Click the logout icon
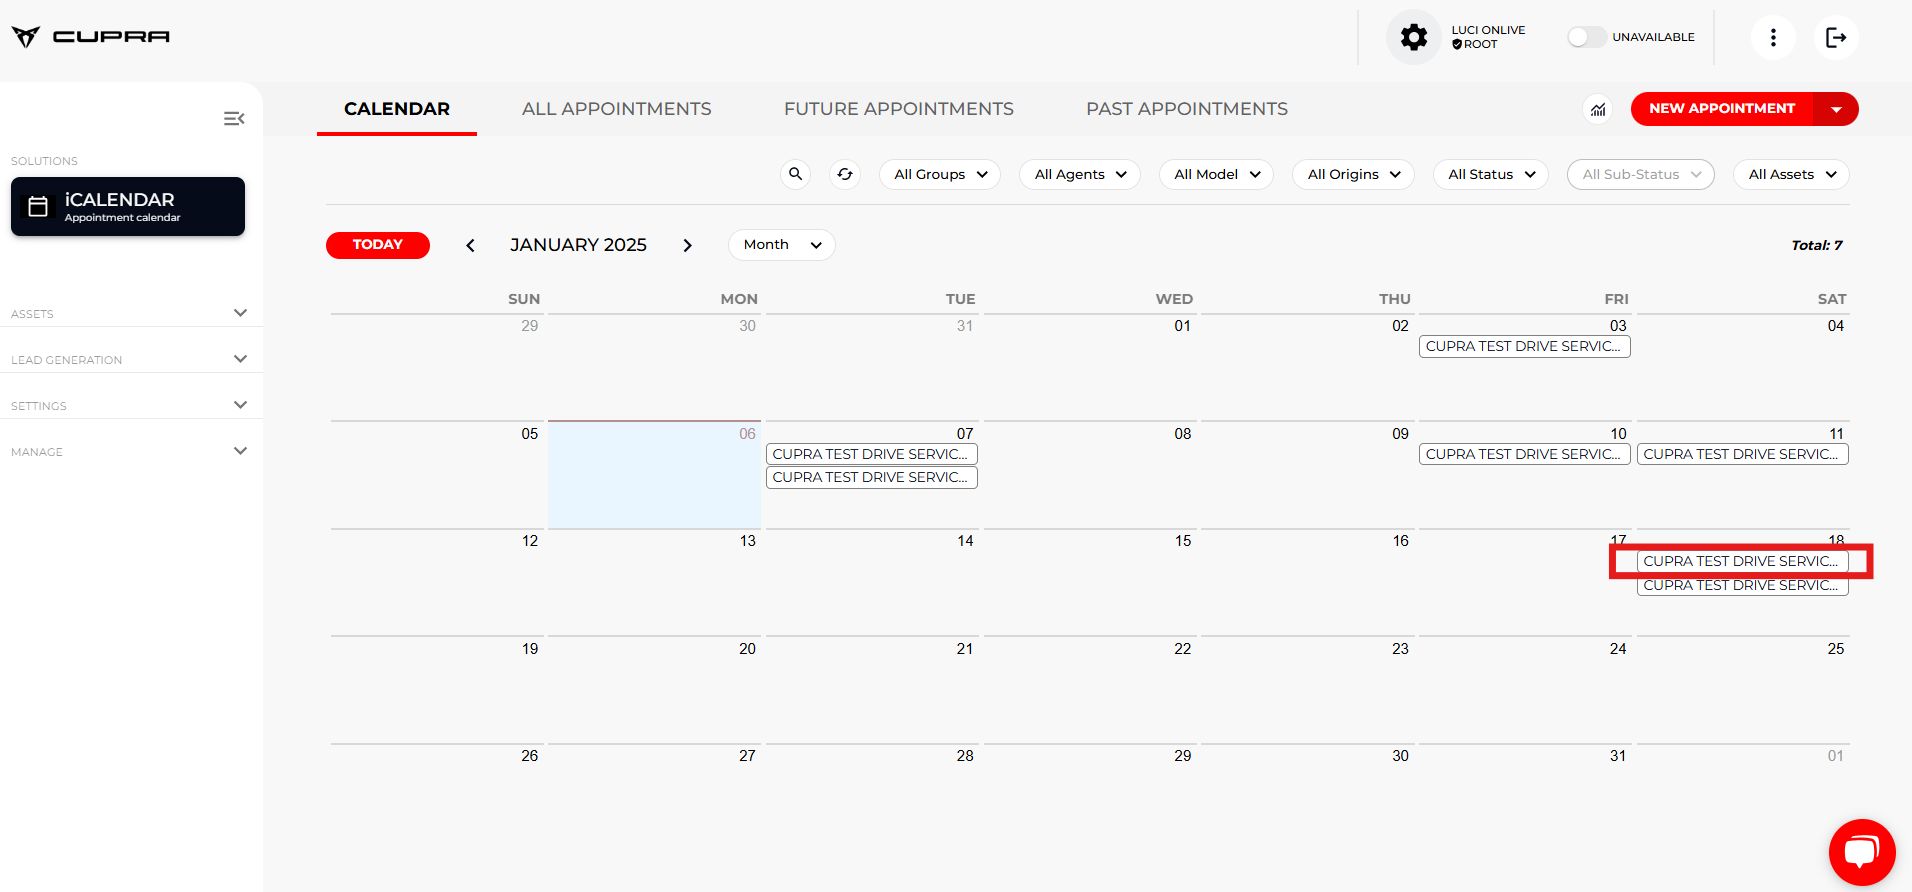Screen dimensions: 1912x892 click(1836, 38)
